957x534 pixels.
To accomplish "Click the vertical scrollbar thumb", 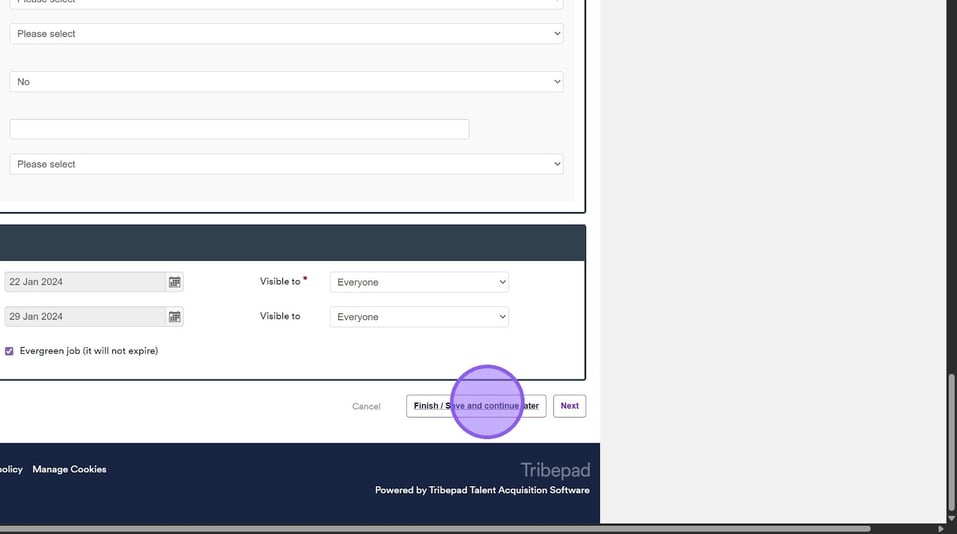I will tap(951, 442).
